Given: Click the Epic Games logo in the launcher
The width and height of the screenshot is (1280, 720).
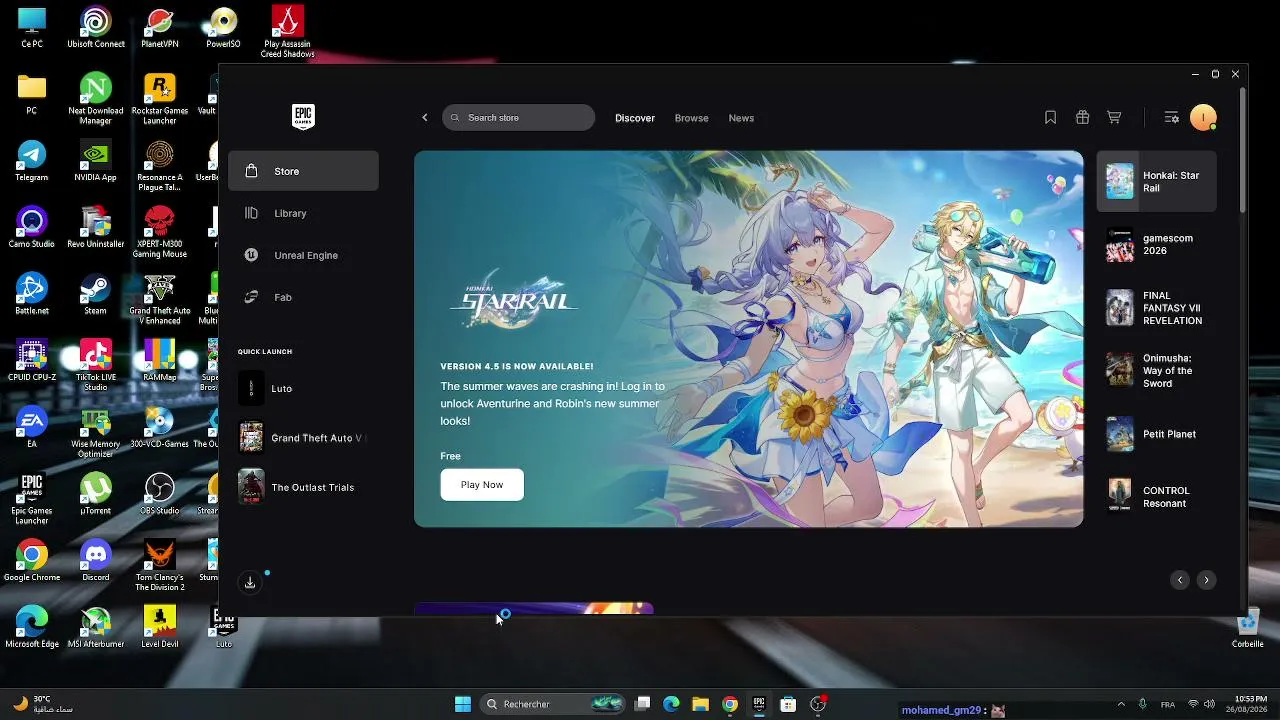Looking at the screenshot, I should click(x=303, y=117).
